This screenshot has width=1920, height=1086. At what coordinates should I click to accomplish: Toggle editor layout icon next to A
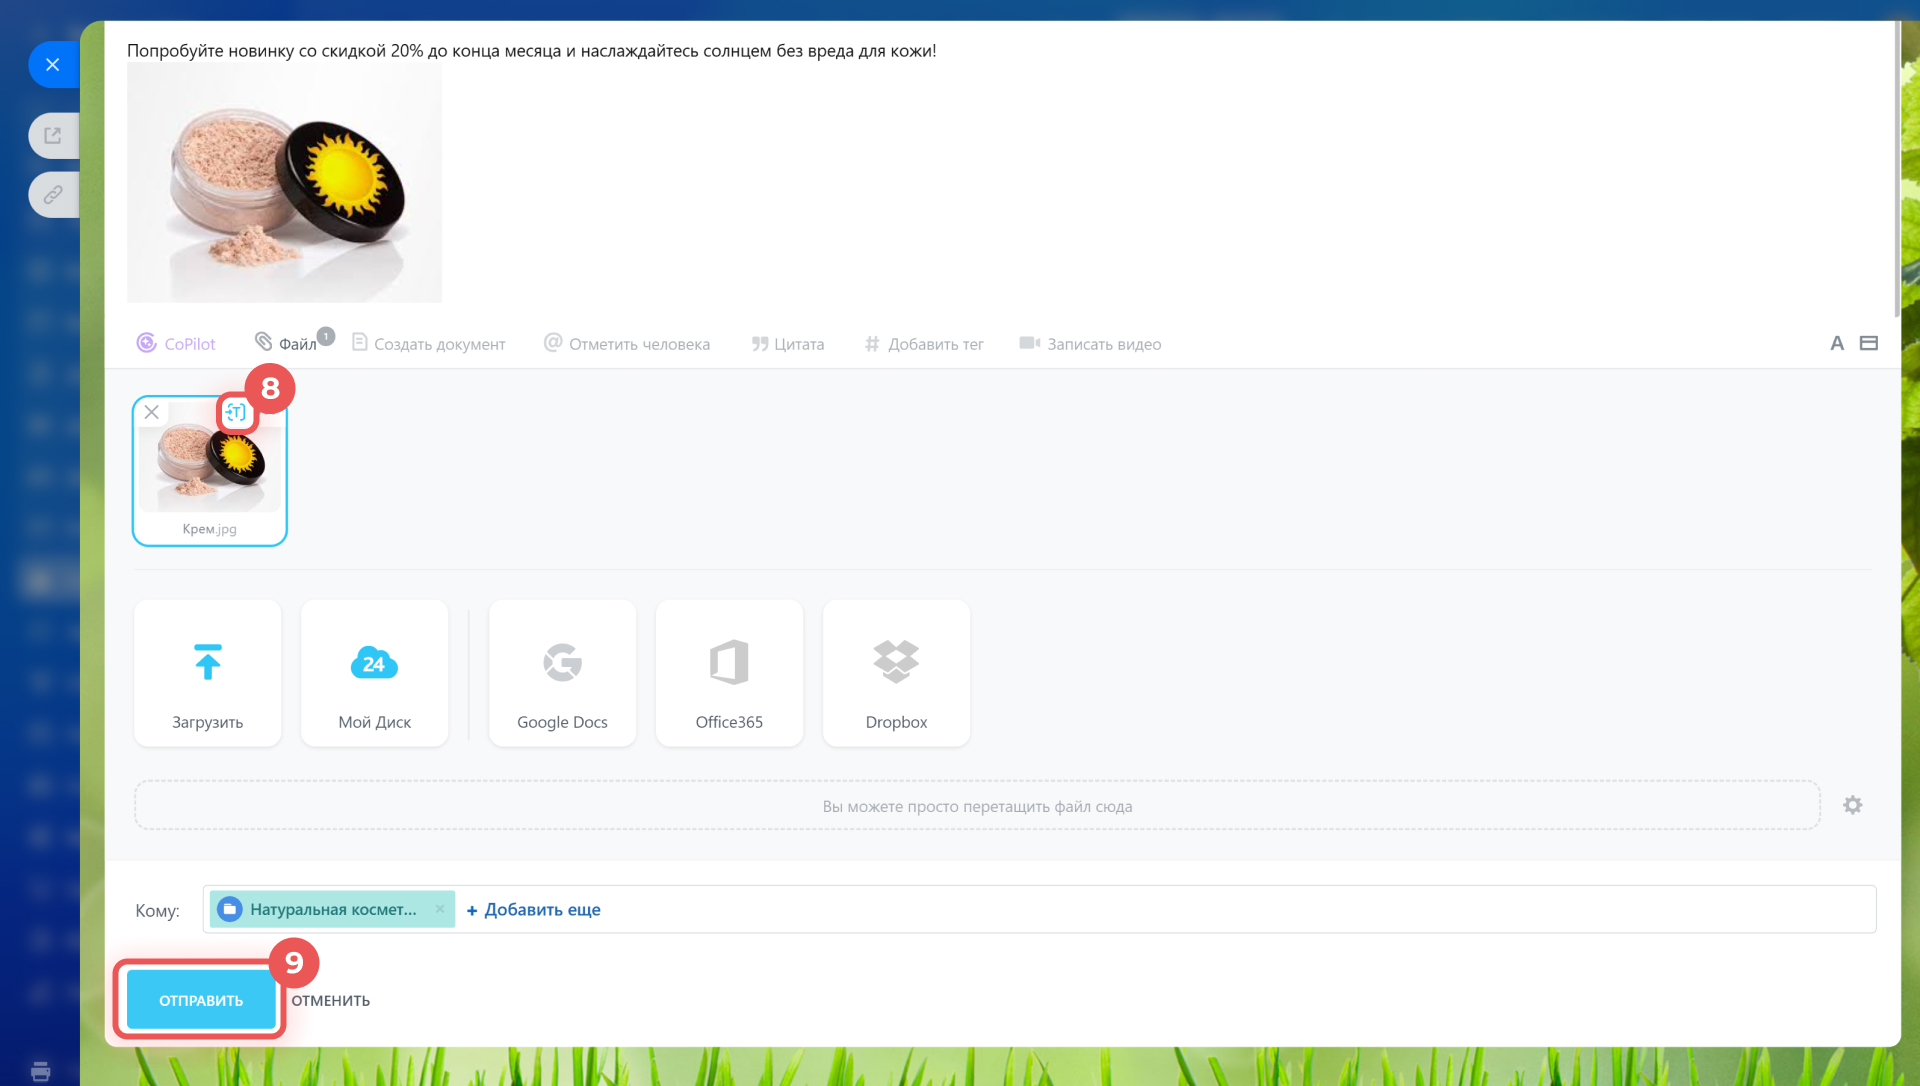(x=1868, y=343)
